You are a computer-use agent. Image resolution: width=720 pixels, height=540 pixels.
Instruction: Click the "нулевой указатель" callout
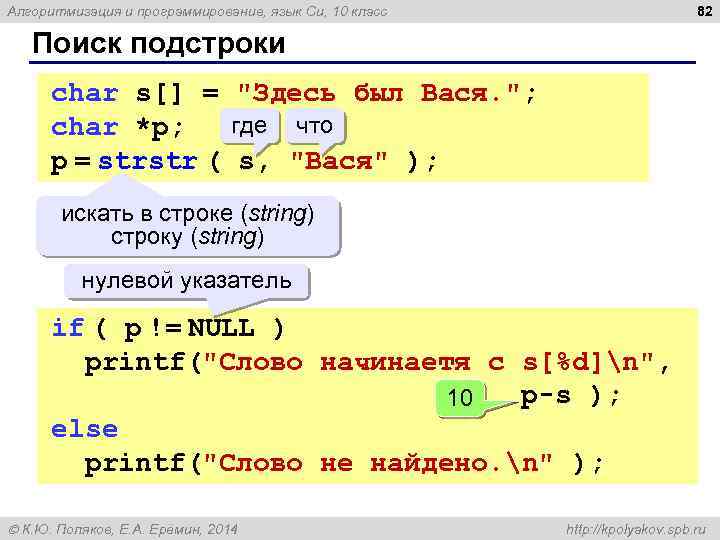click(187, 281)
